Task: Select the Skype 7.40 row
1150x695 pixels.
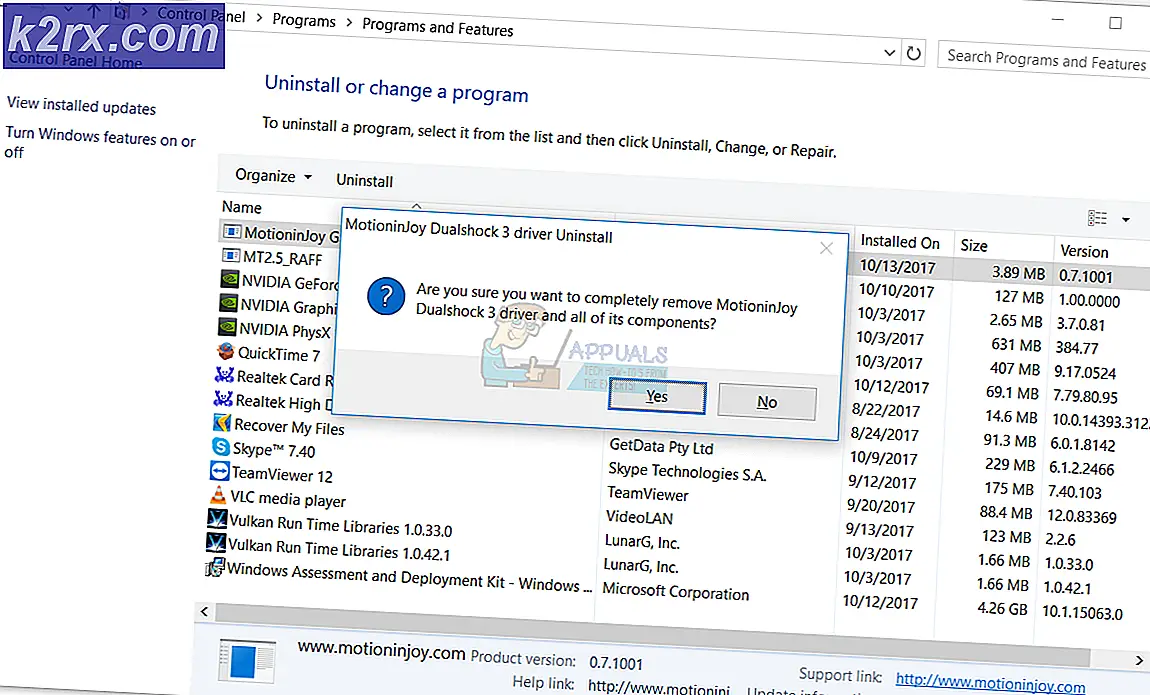Action: [274, 449]
